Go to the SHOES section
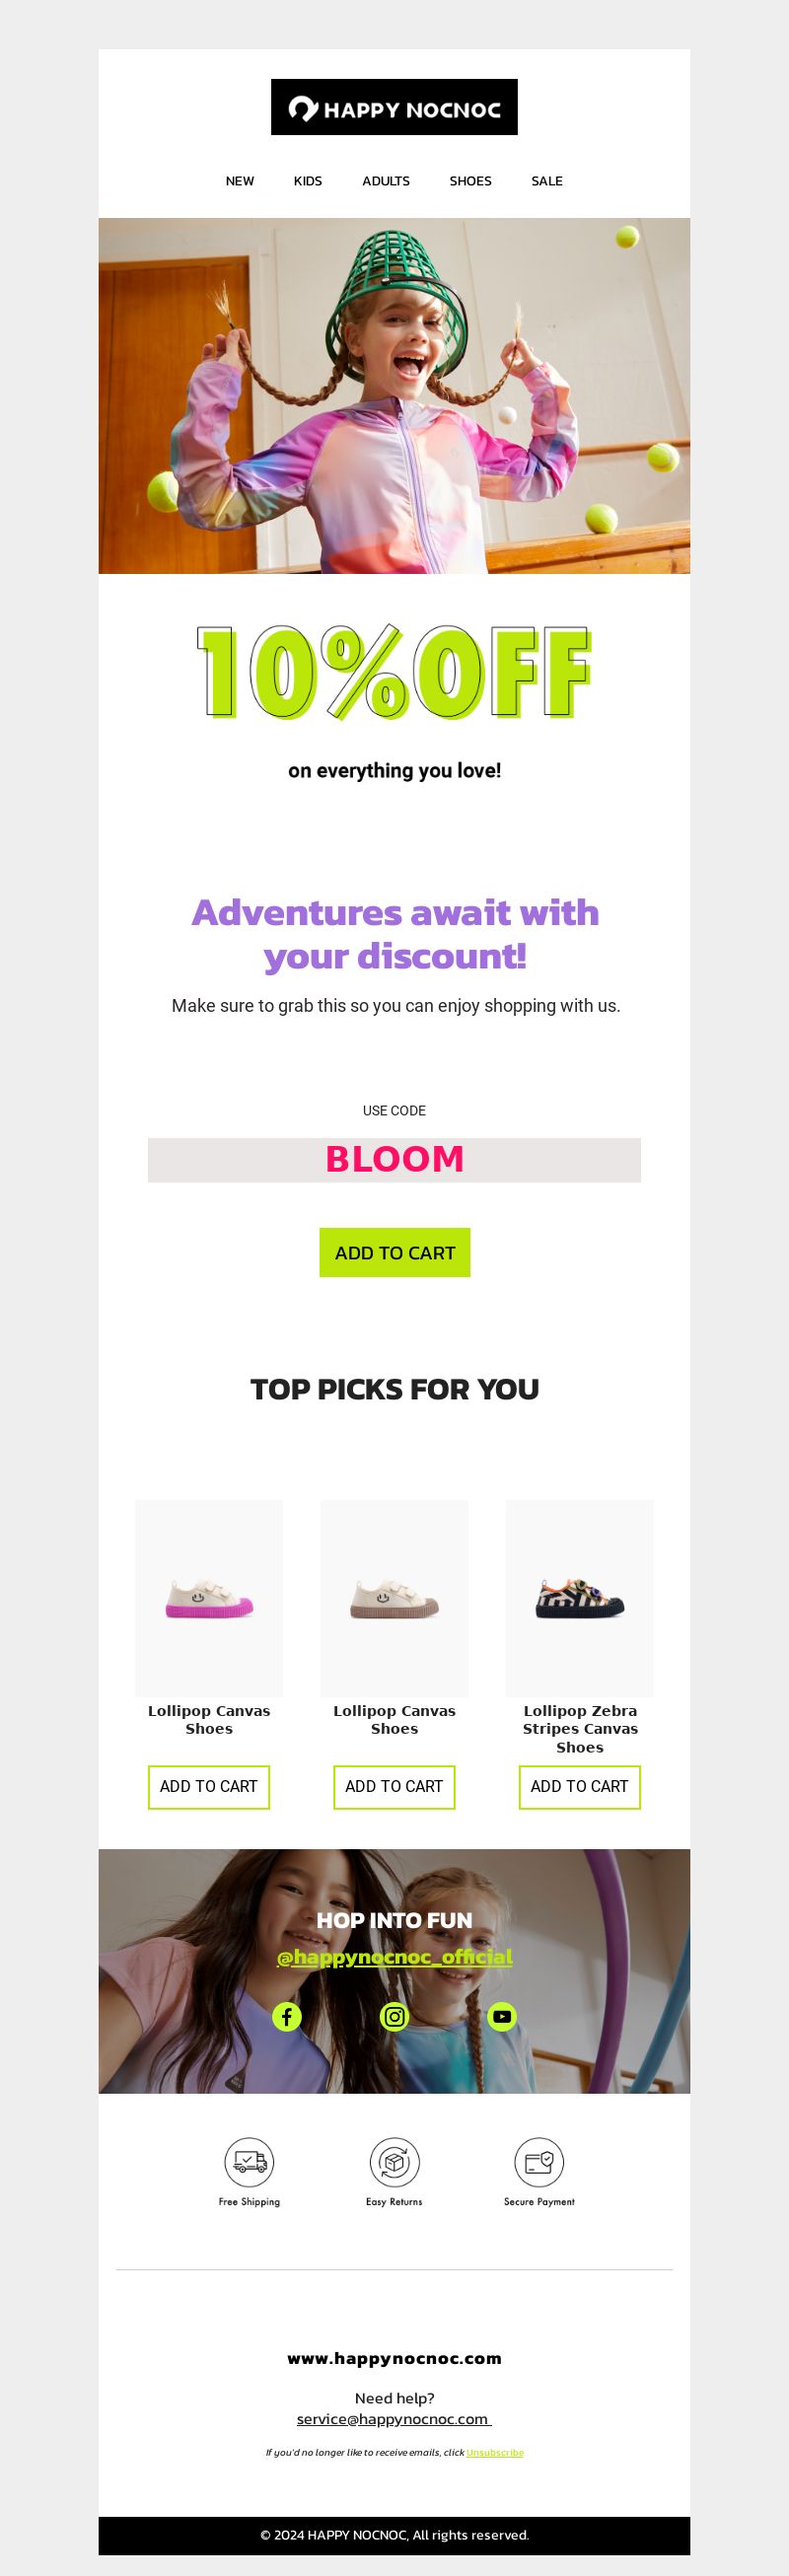Viewport: 789px width, 2576px height. click(470, 181)
